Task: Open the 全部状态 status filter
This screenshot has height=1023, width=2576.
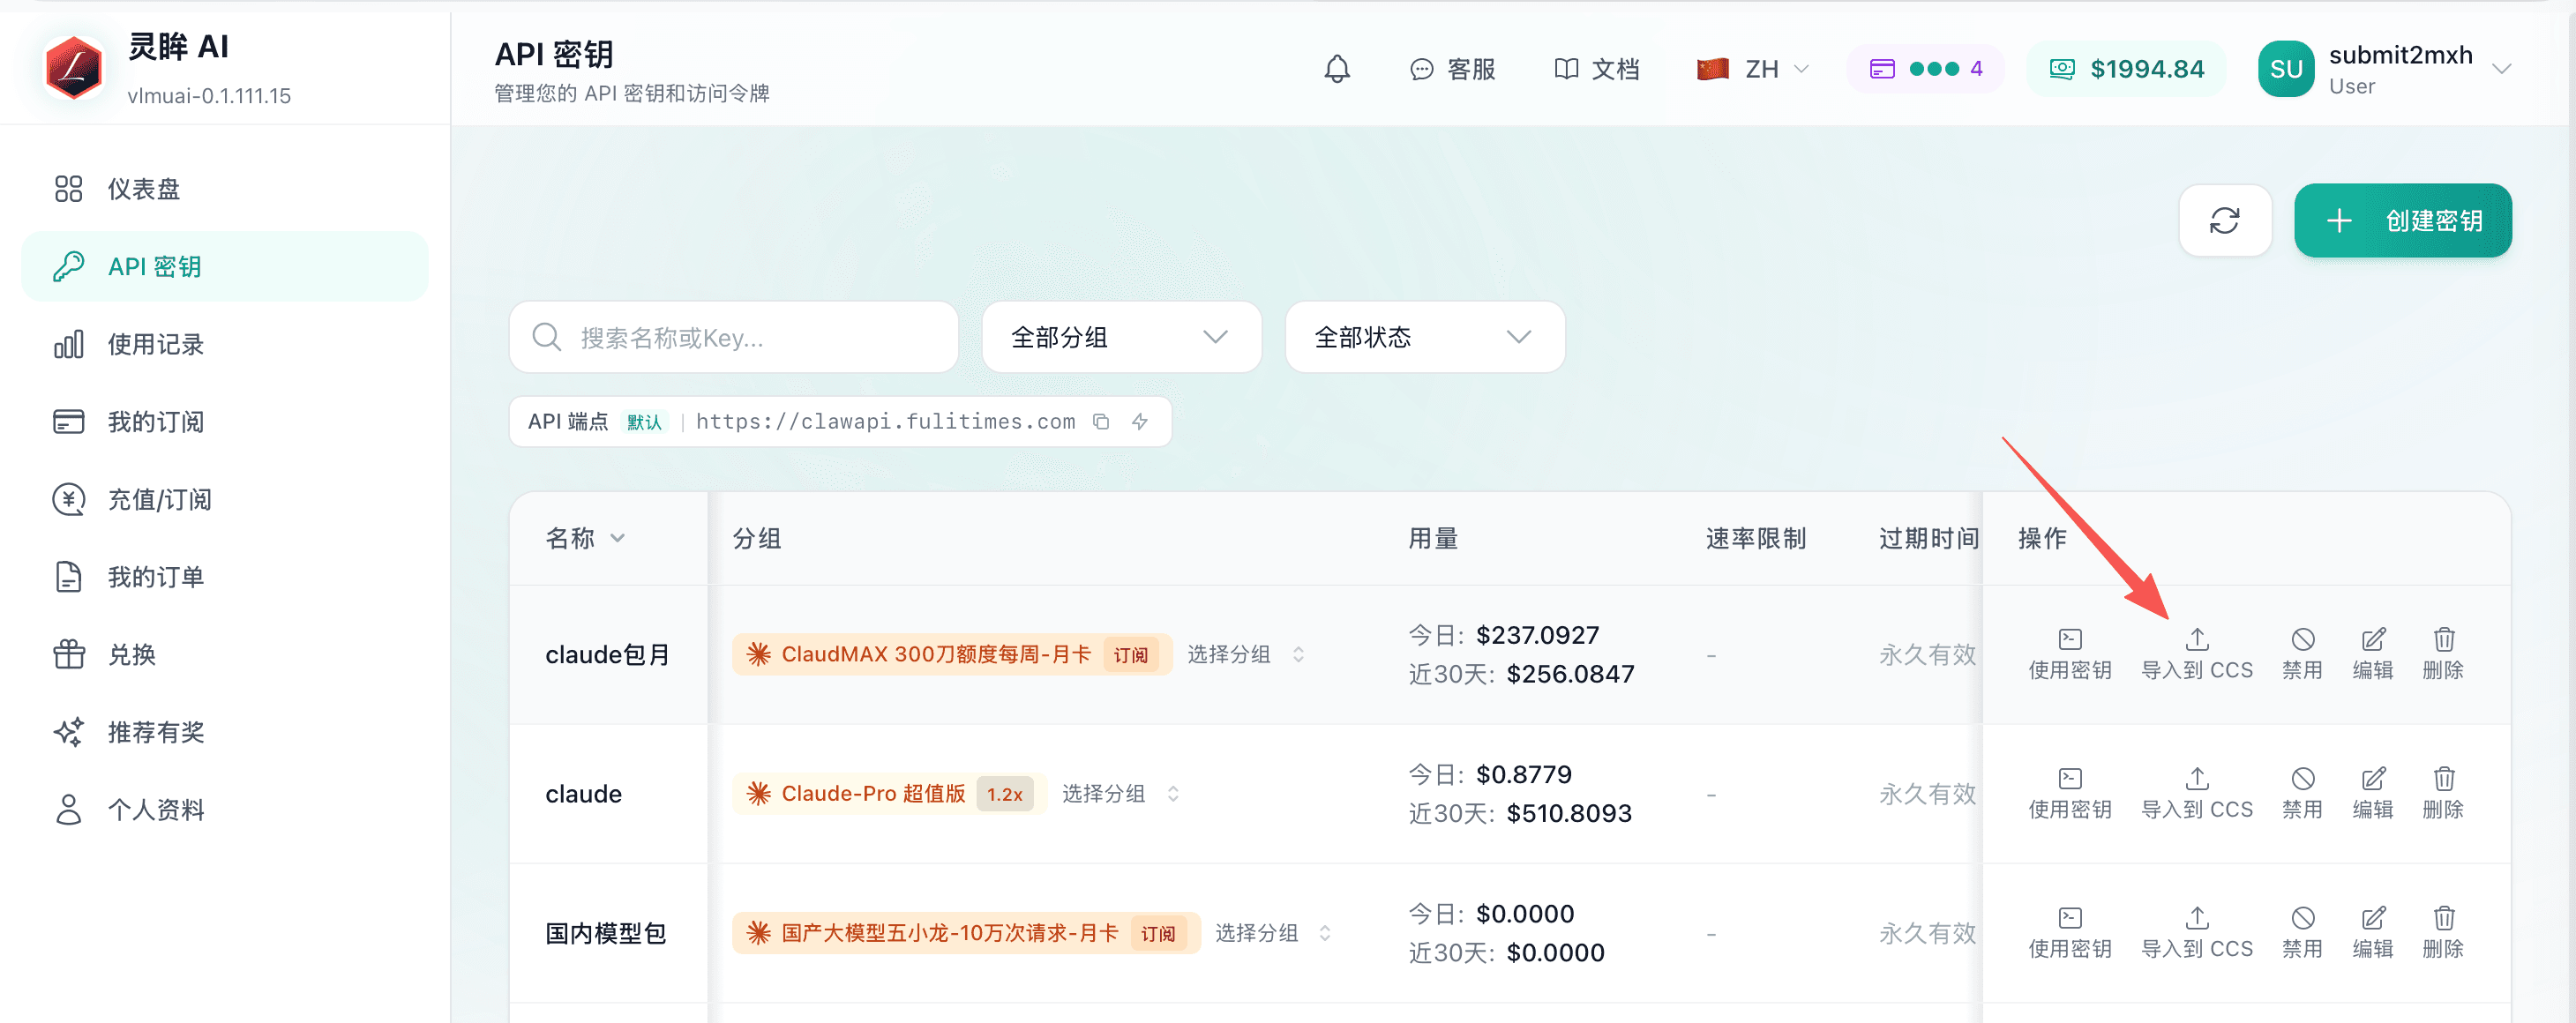Action: click(1423, 337)
